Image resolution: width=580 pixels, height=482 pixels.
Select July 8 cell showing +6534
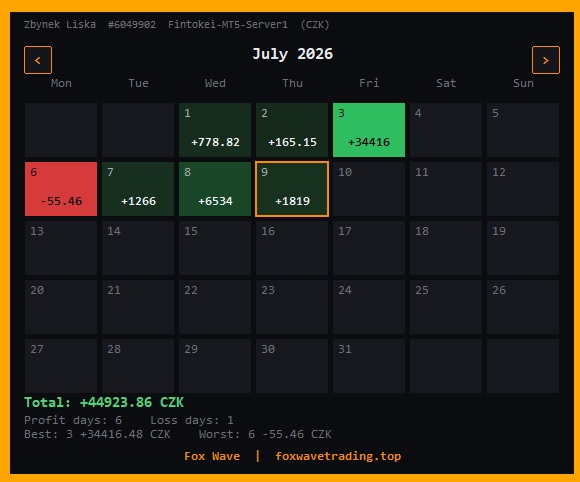click(215, 189)
